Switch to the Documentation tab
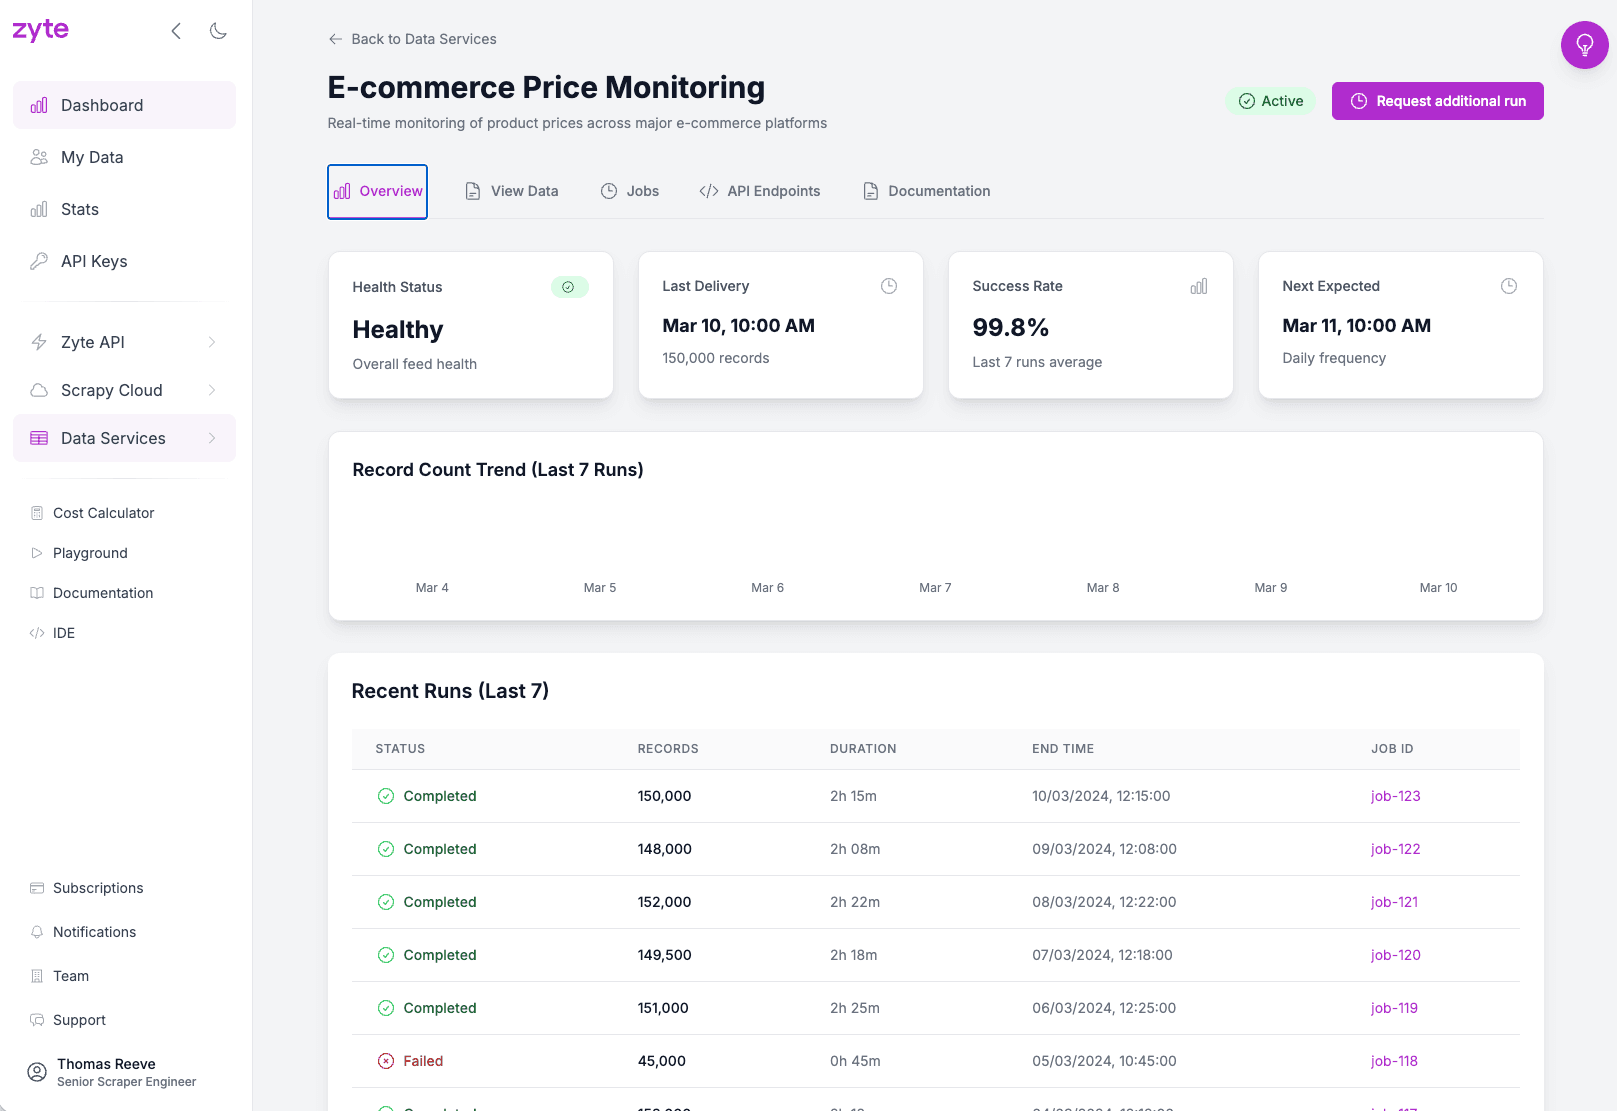The image size is (1617, 1111). click(x=927, y=191)
